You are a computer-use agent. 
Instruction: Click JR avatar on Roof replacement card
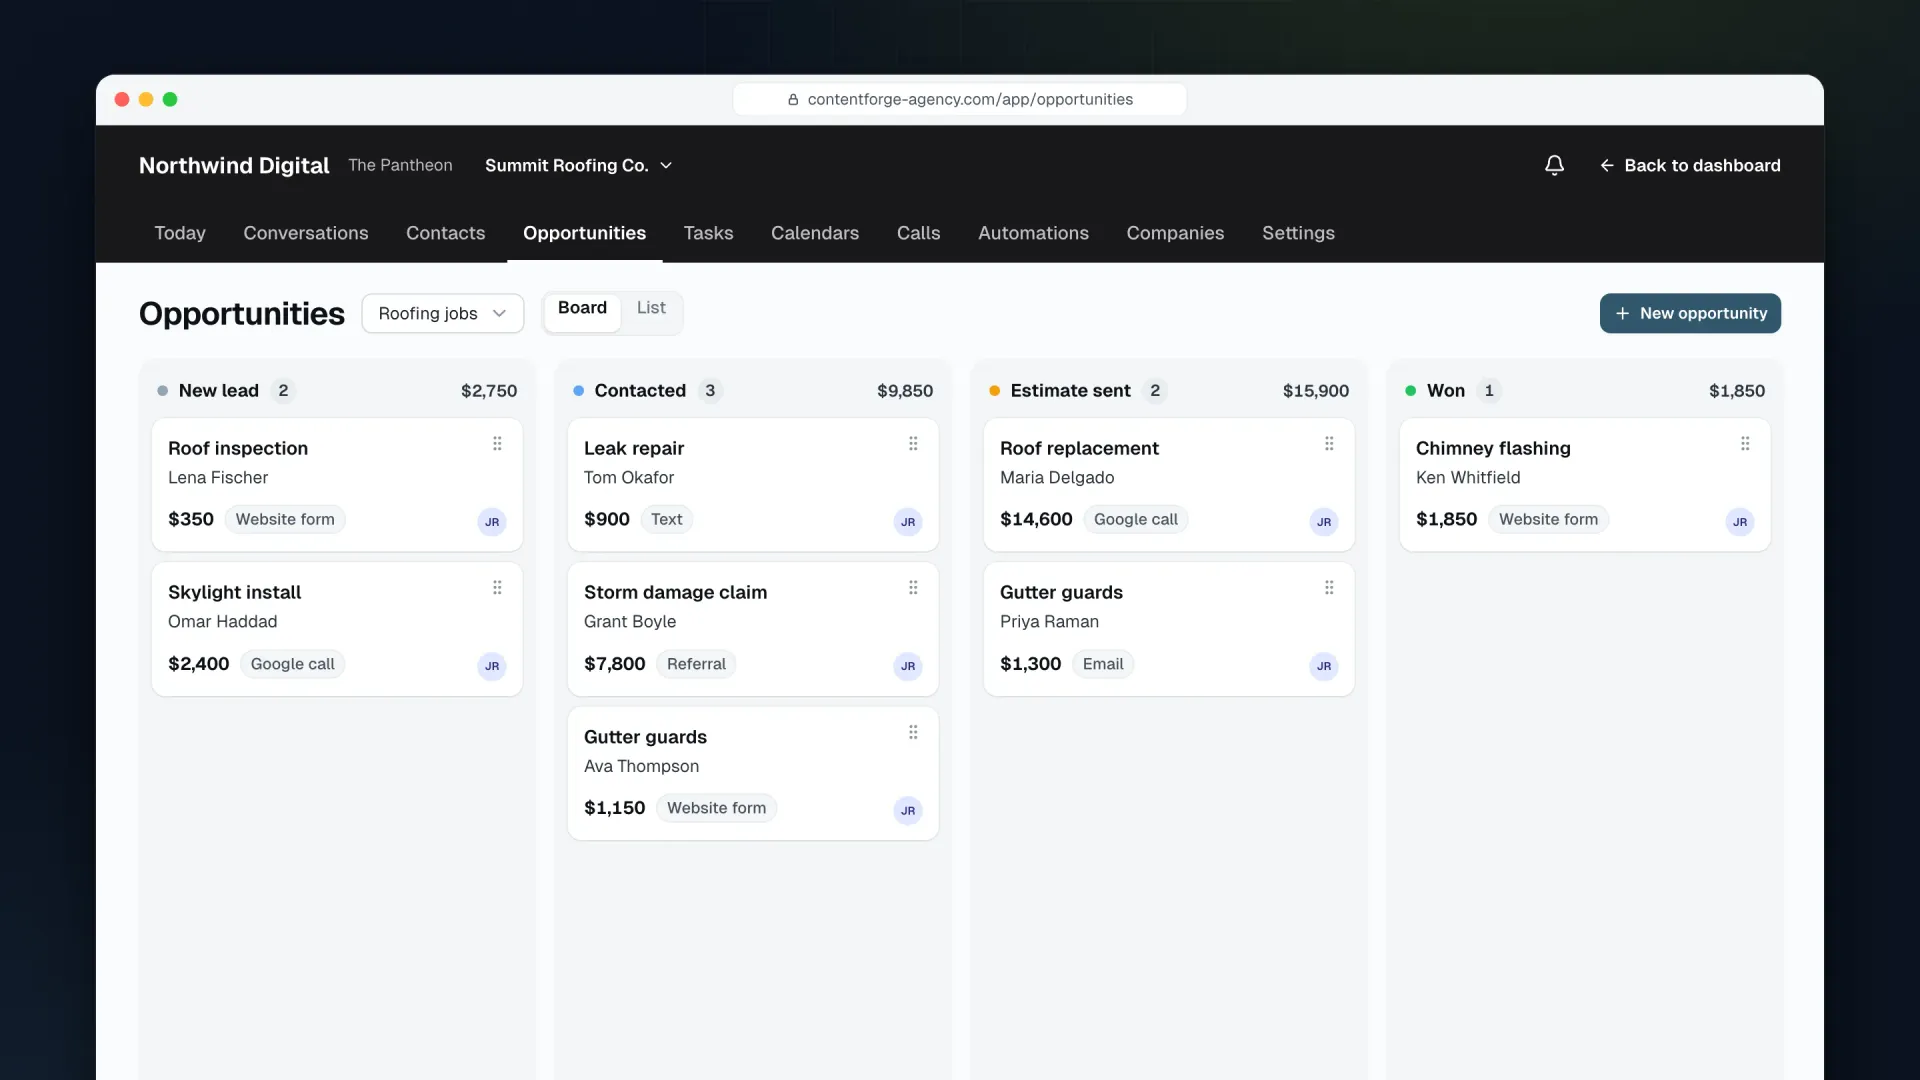[x=1324, y=522]
